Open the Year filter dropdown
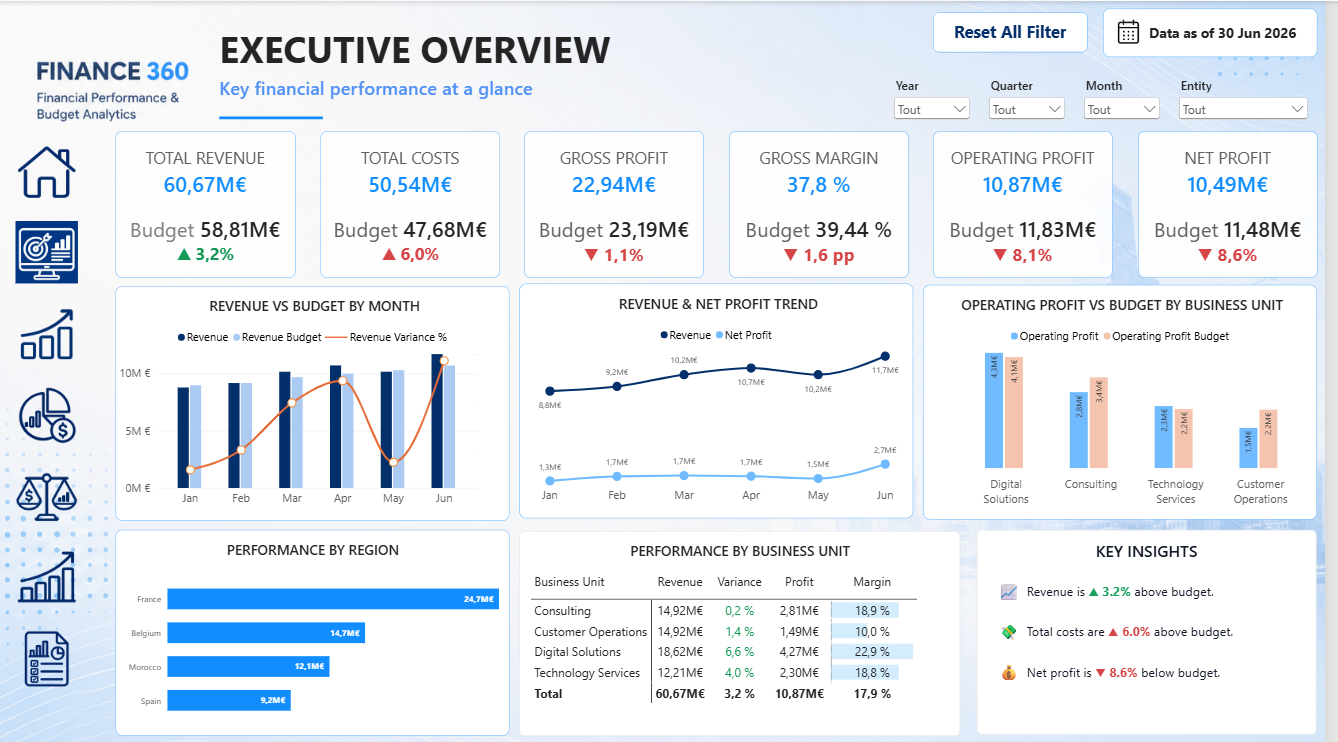The height and width of the screenshot is (742, 1338). (x=932, y=109)
